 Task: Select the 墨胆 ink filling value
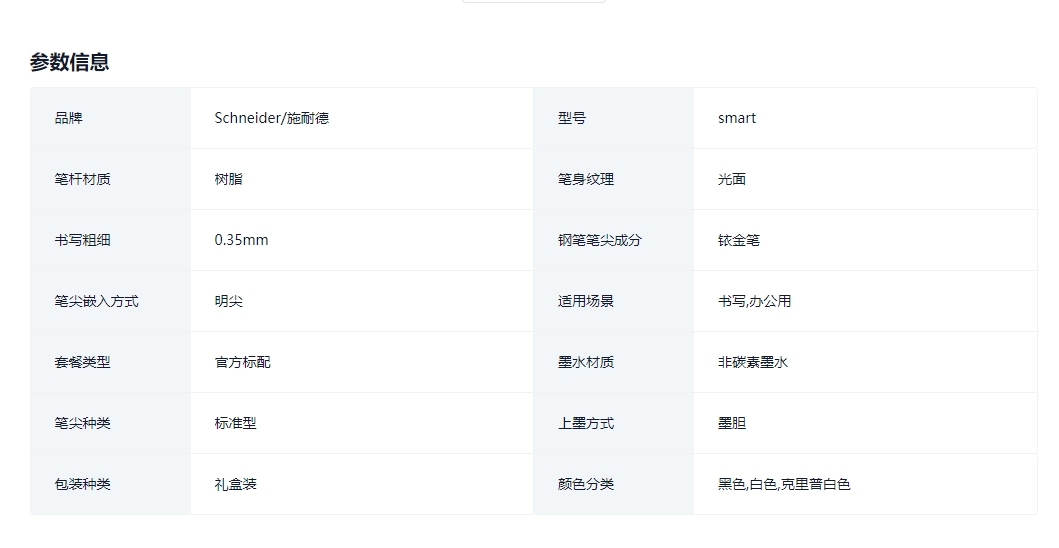731,423
